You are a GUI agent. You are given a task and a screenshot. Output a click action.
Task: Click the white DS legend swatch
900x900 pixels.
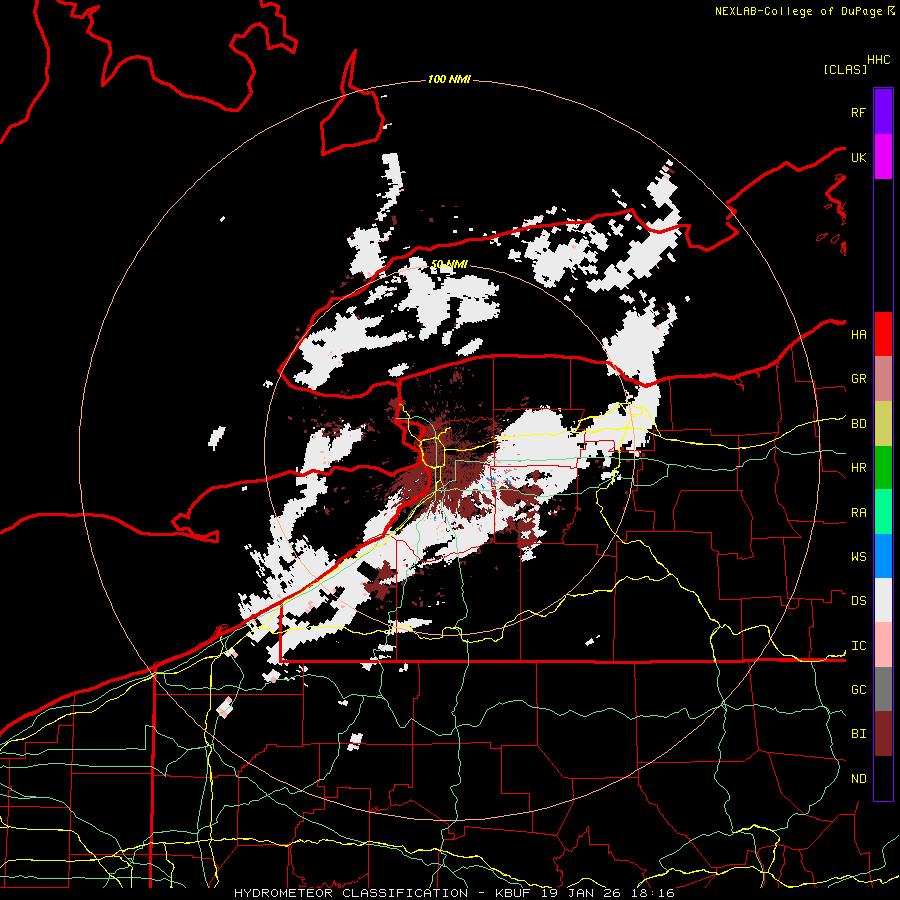tap(883, 600)
